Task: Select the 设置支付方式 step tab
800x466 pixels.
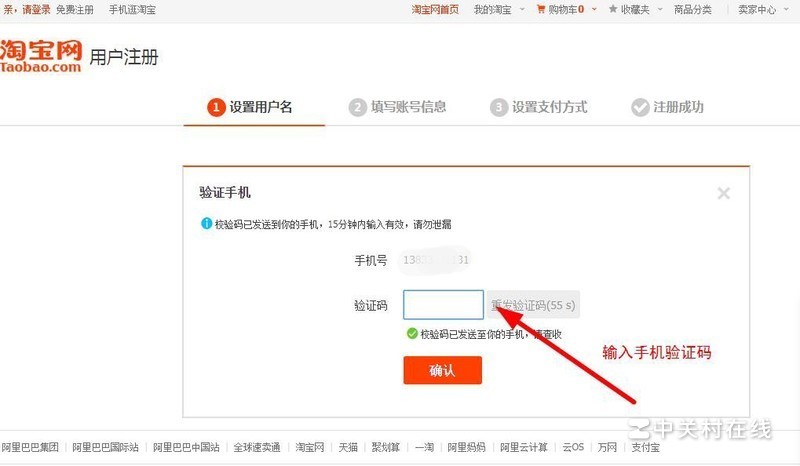Action: click(538, 107)
